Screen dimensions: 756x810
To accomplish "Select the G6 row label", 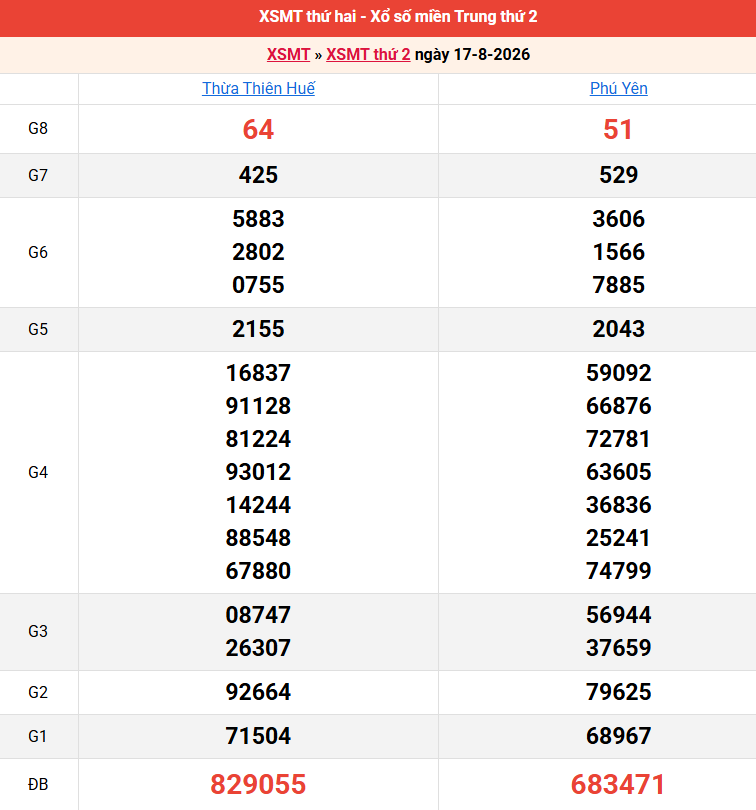I will 38,252.
